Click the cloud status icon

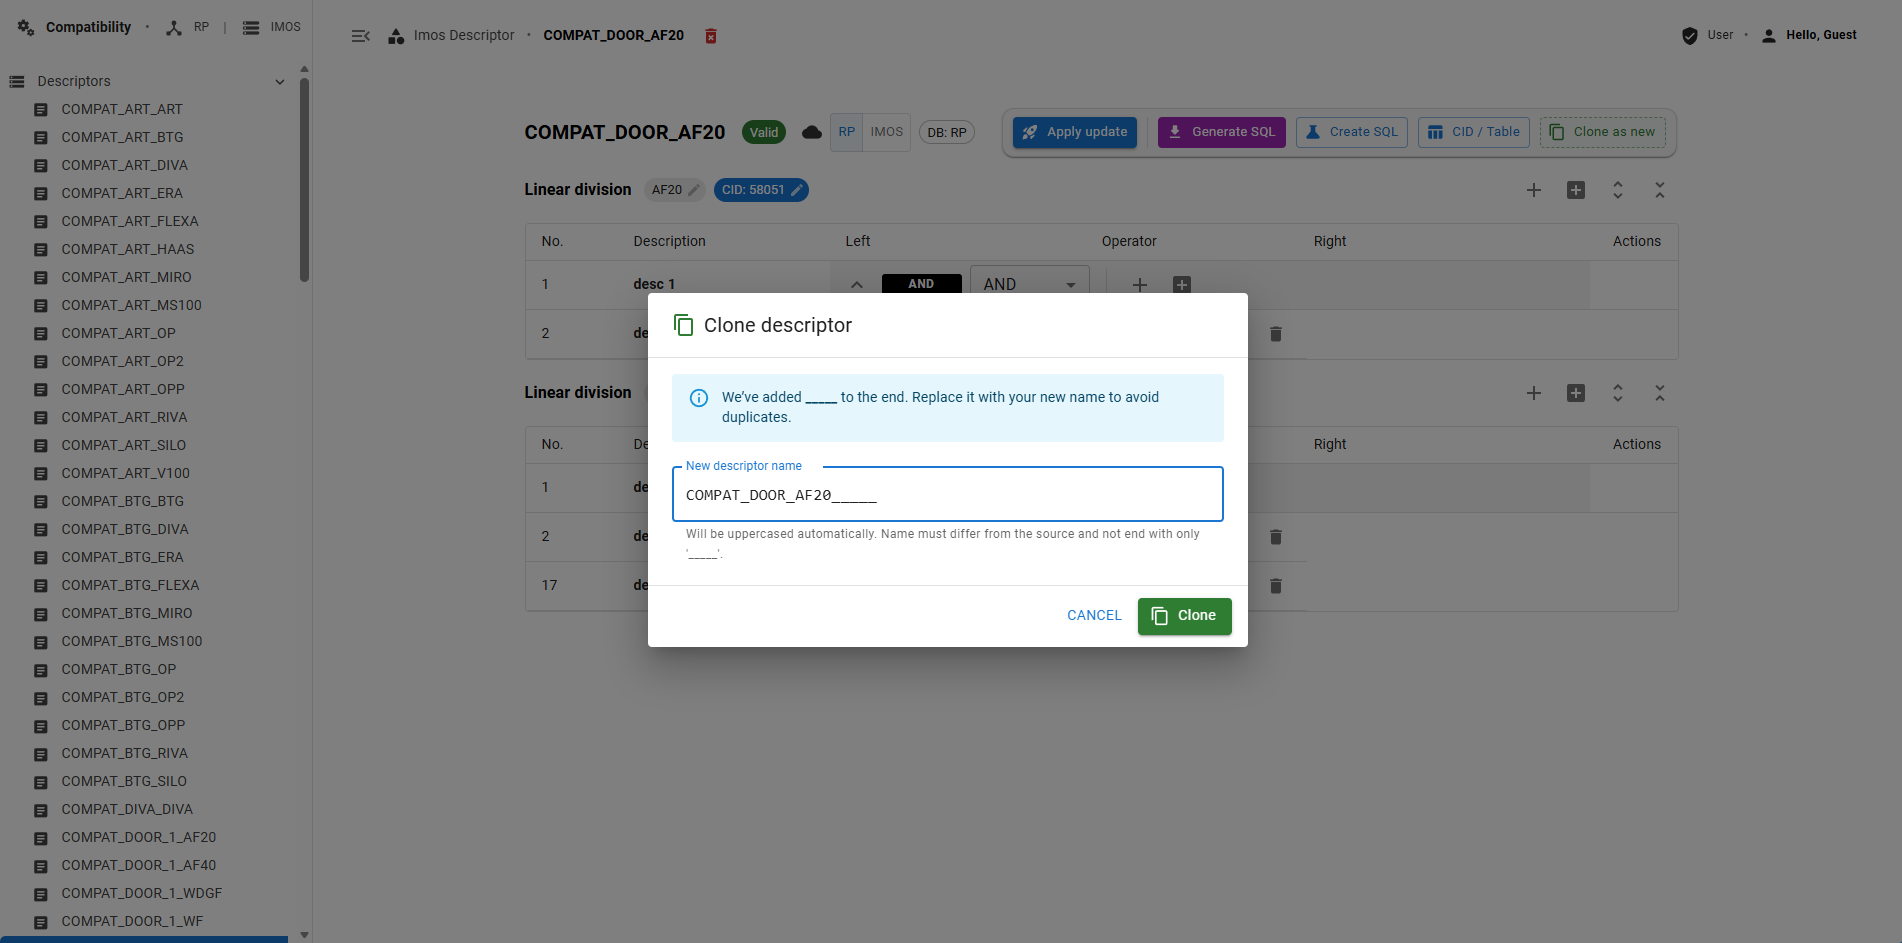coord(812,132)
